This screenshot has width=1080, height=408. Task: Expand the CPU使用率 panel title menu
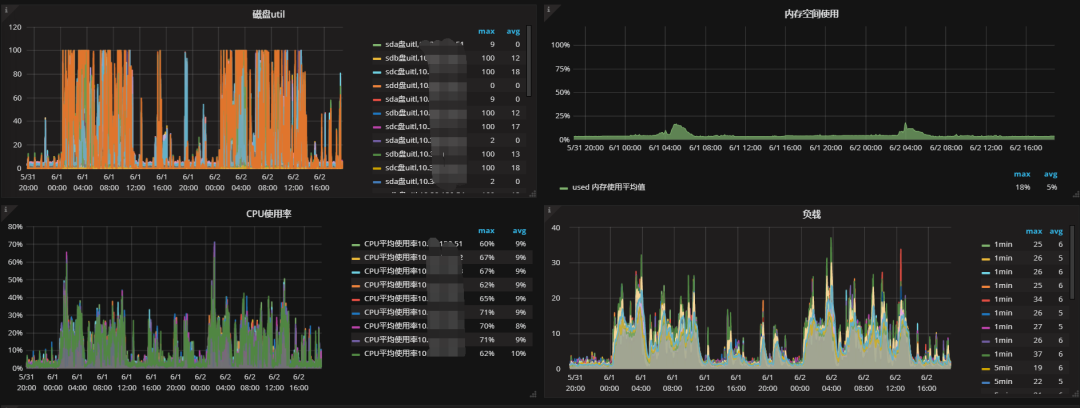[268, 214]
